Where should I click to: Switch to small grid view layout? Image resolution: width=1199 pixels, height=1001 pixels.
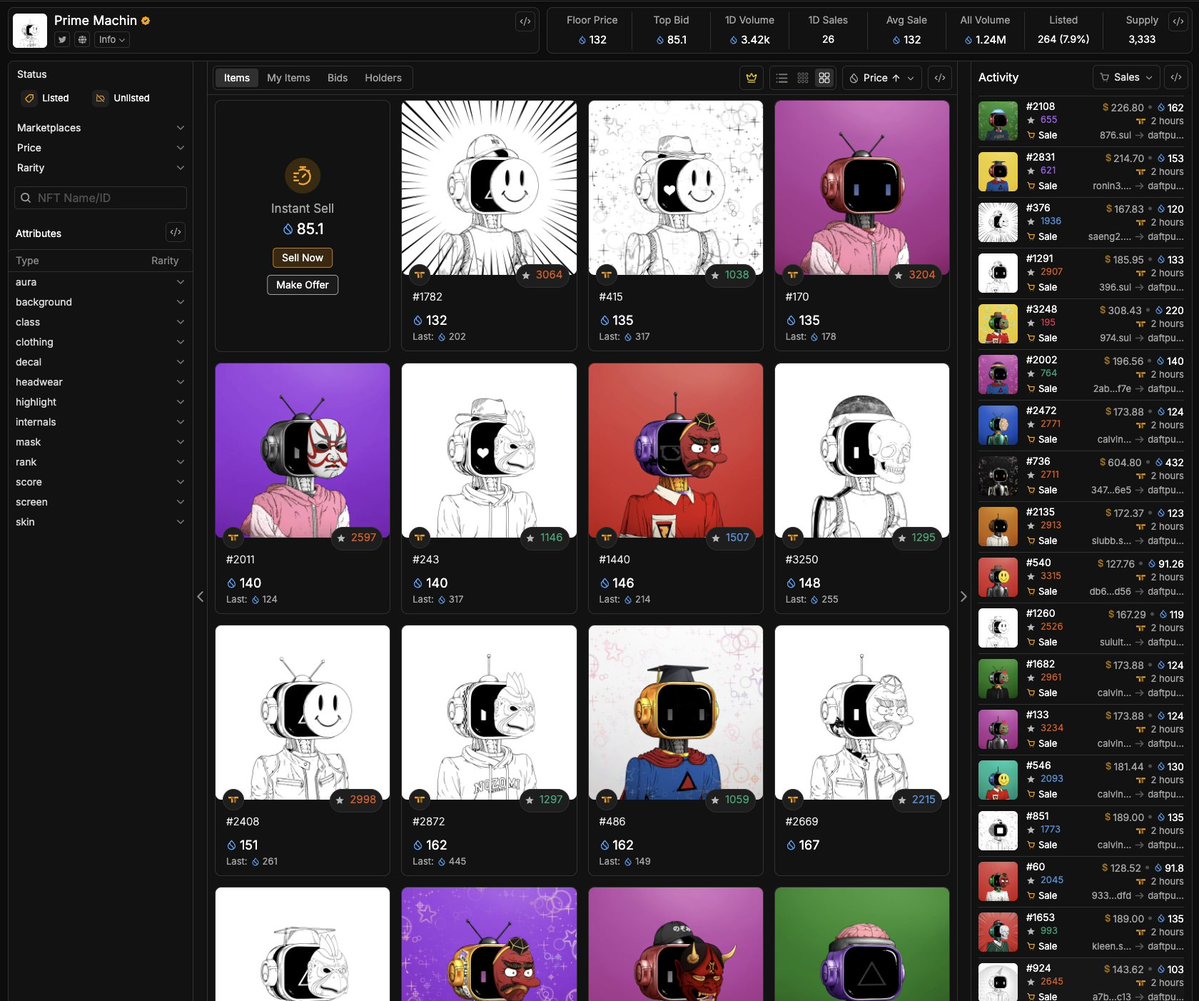[x=803, y=78]
